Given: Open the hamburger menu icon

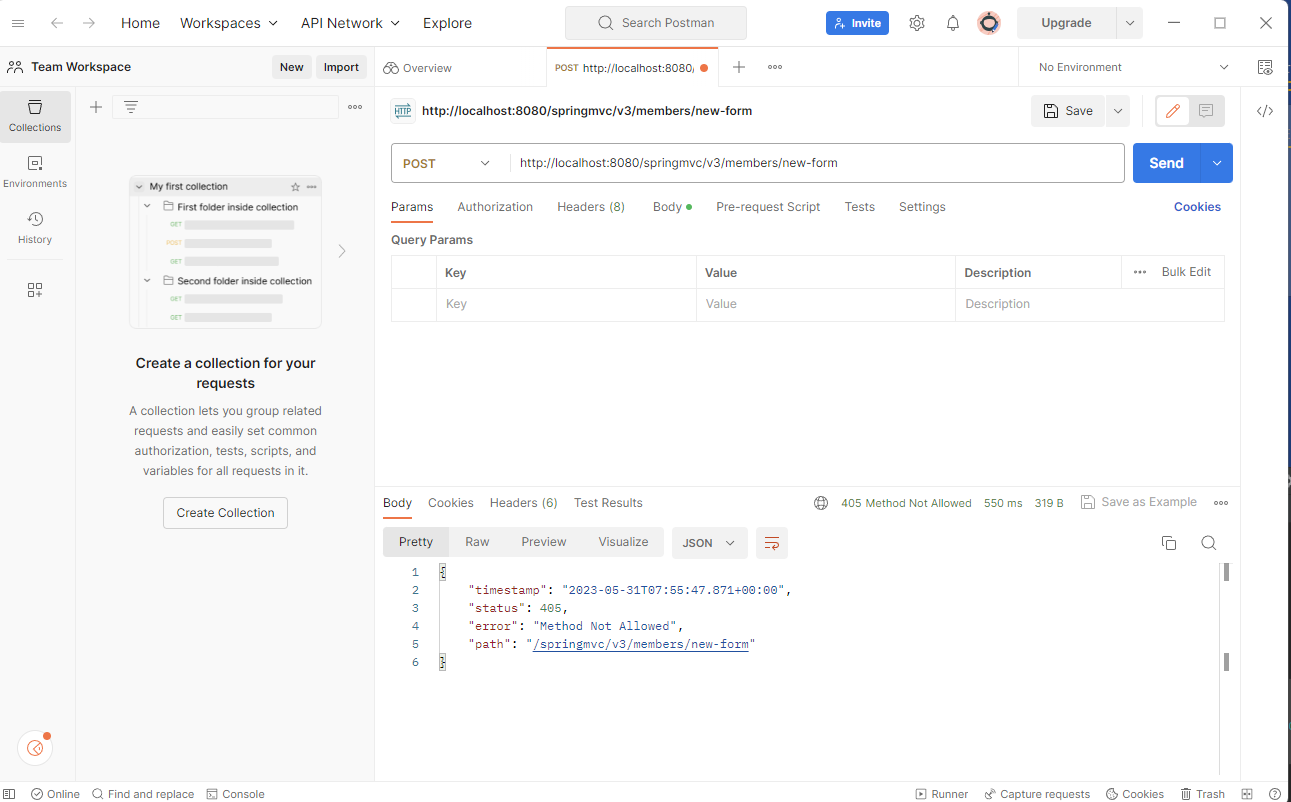Looking at the screenshot, I should [18, 23].
